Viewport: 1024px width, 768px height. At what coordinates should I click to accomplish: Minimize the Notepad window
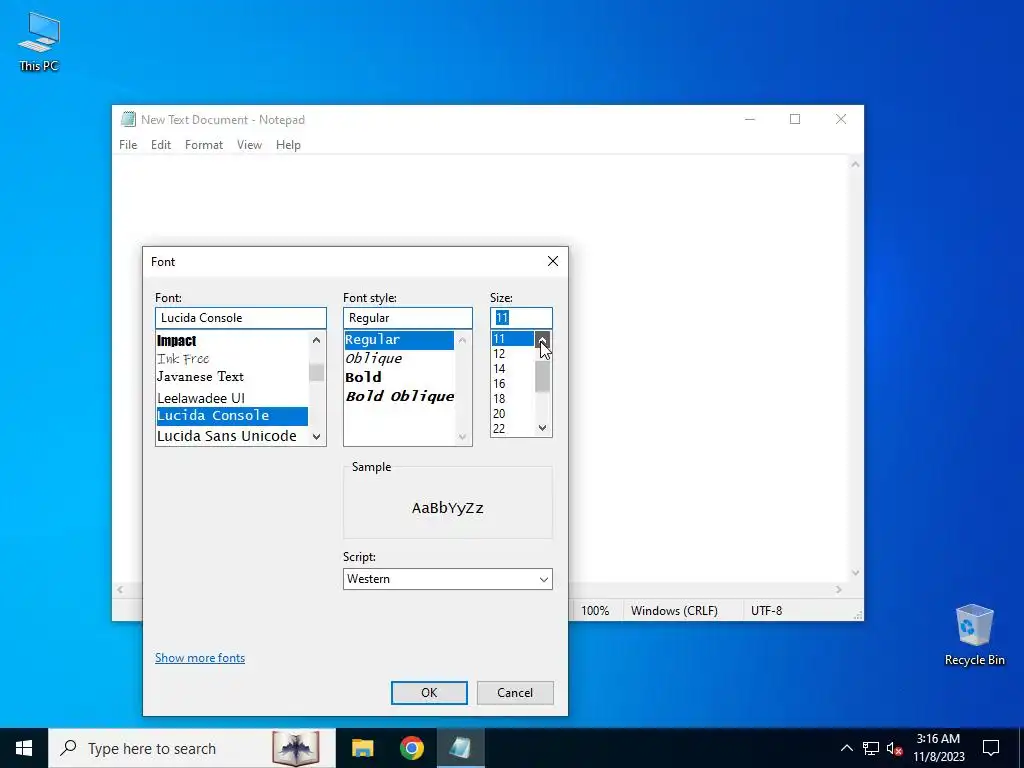[x=750, y=119]
